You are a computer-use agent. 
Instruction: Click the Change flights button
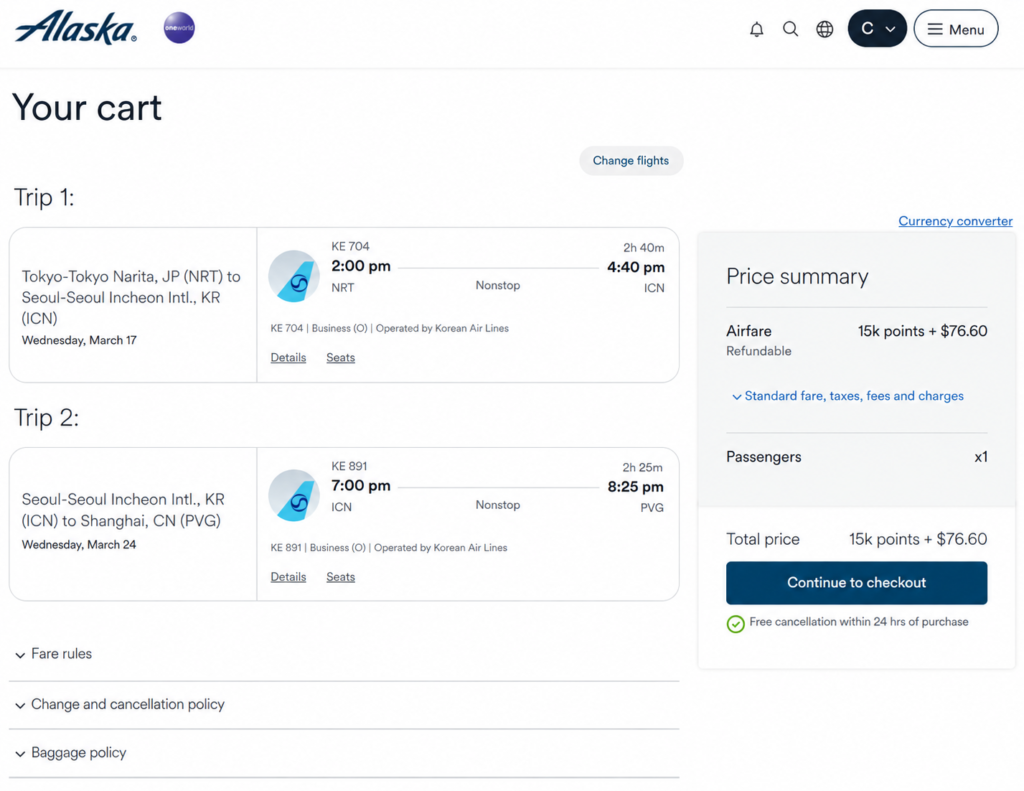click(631, 161)
